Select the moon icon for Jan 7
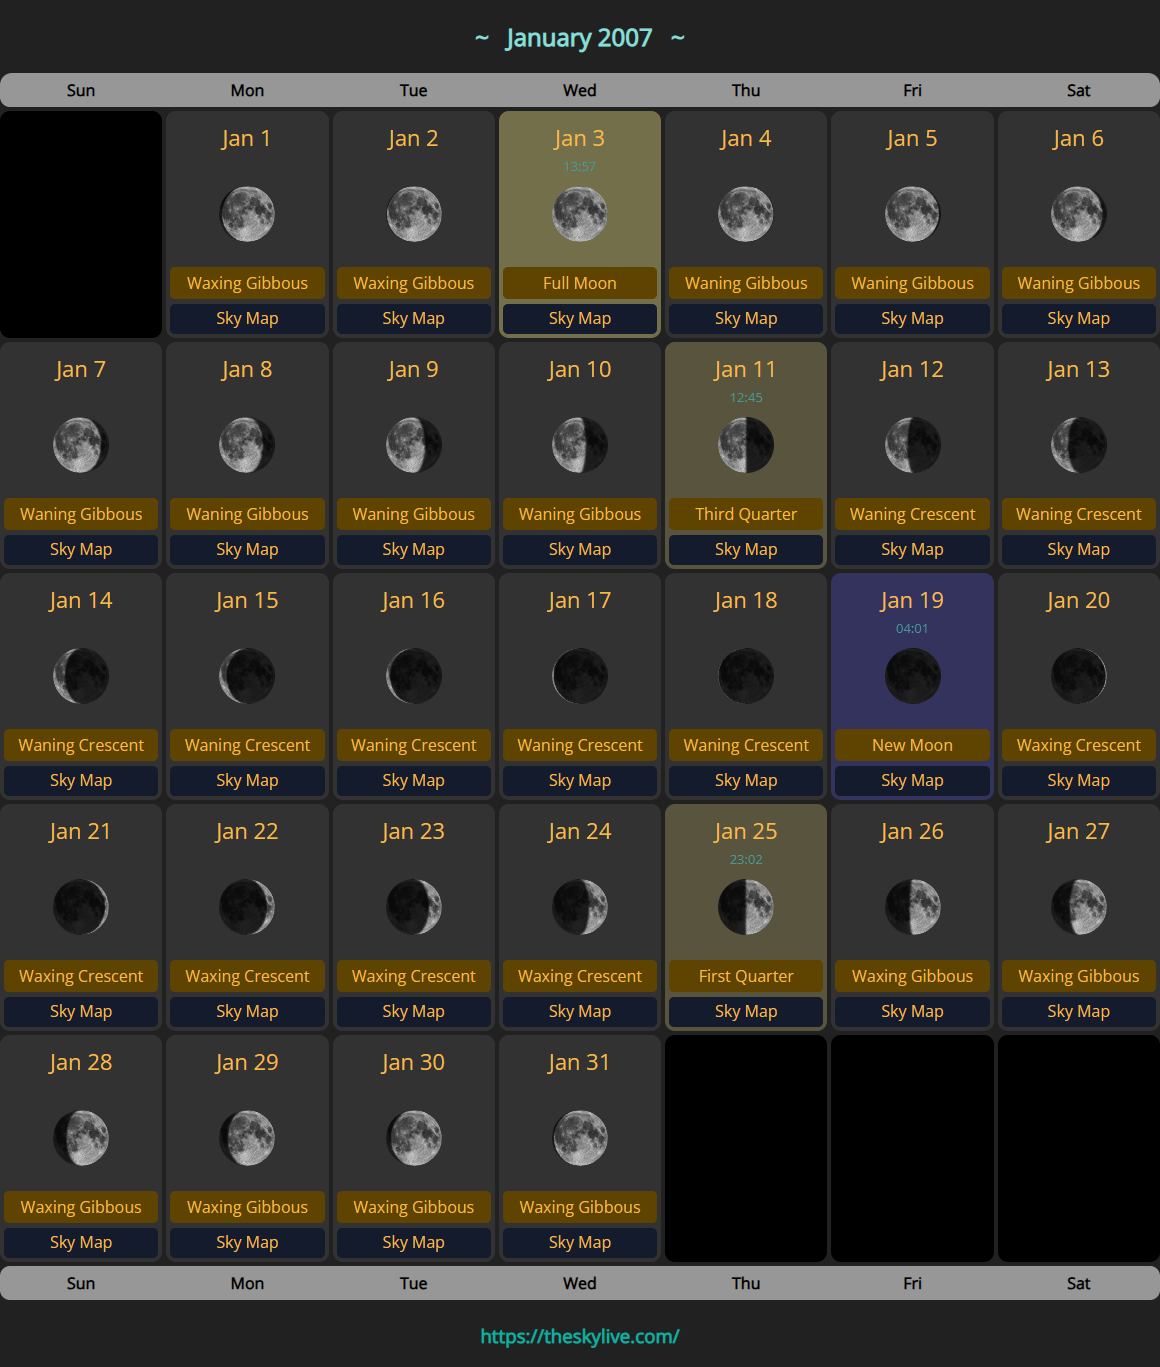The image size is (1160, 1367). [81, 445]
